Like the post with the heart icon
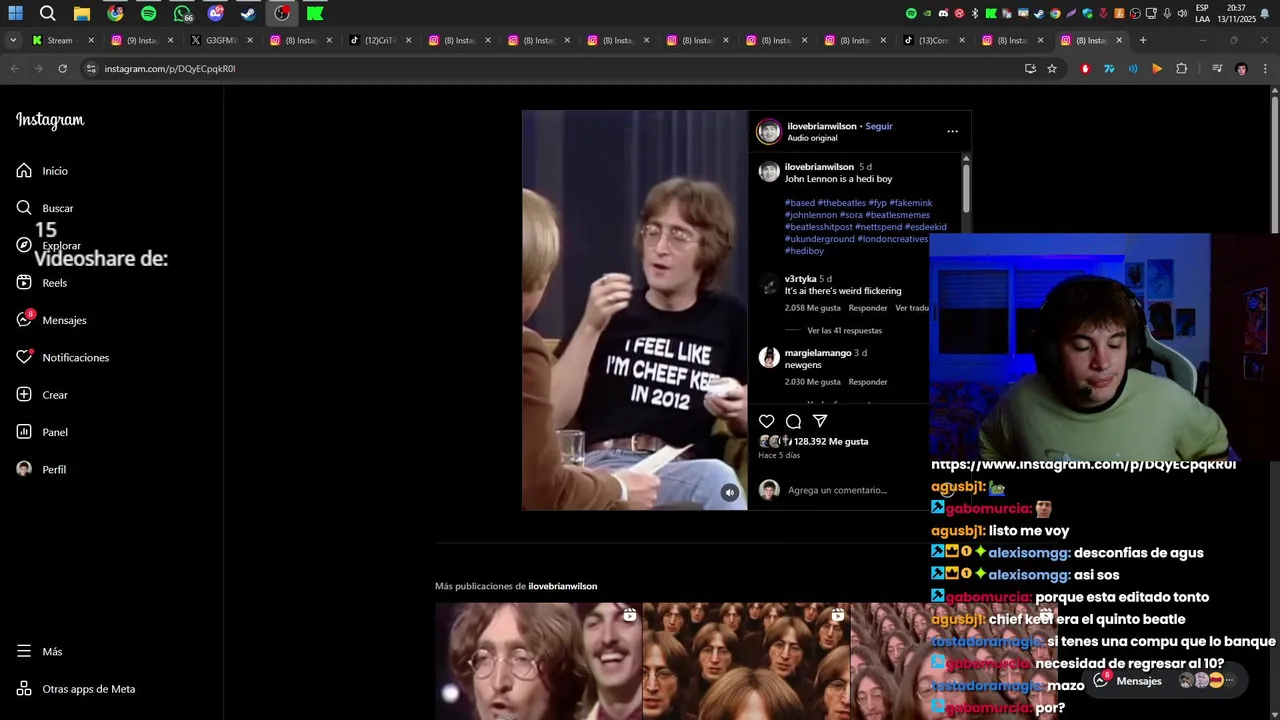The width and height of the screenshot is (1280, 720). [766, 421]
